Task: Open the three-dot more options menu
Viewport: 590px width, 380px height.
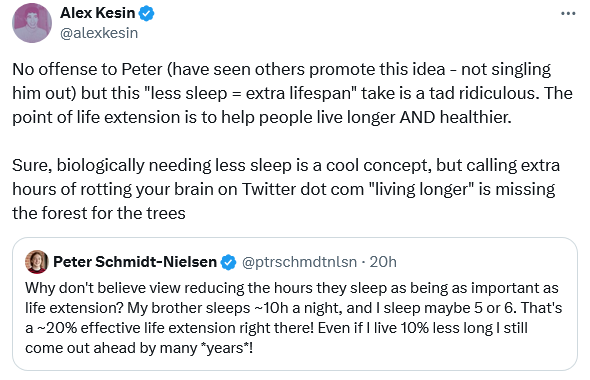Action: tap(568, 14)
